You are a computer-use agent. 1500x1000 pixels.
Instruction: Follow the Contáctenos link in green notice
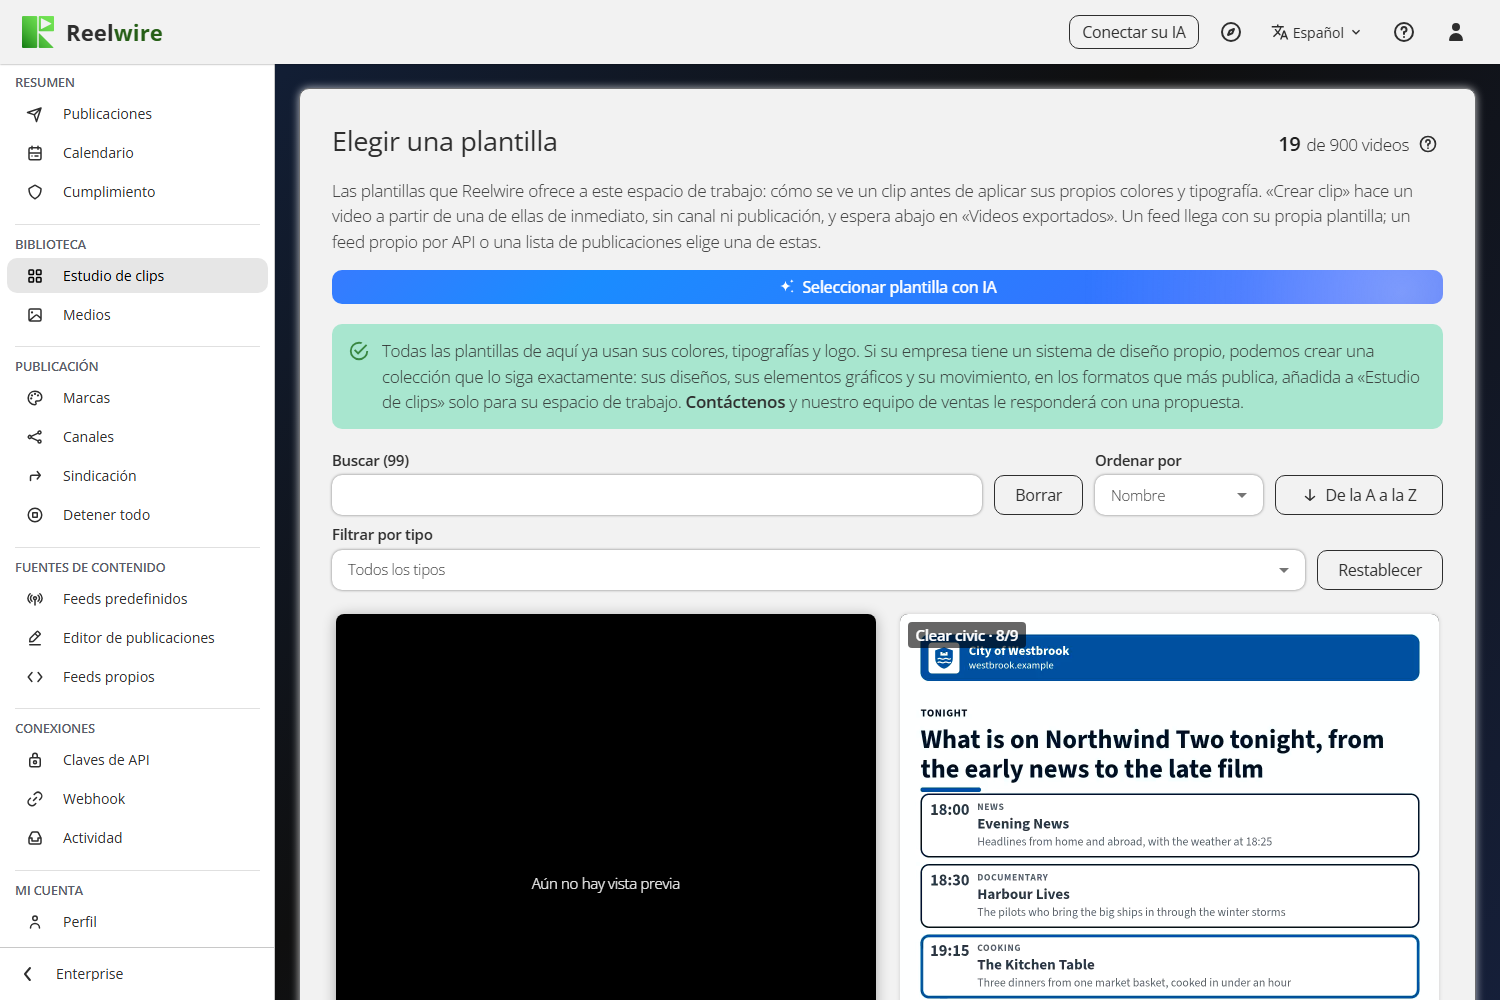pyautogui.click(x=735, y=402)
